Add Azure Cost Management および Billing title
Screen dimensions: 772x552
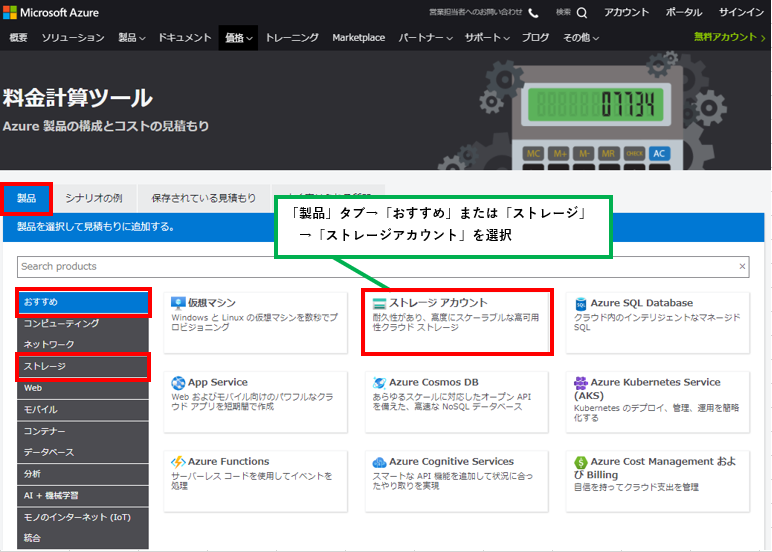click(655, 468)
